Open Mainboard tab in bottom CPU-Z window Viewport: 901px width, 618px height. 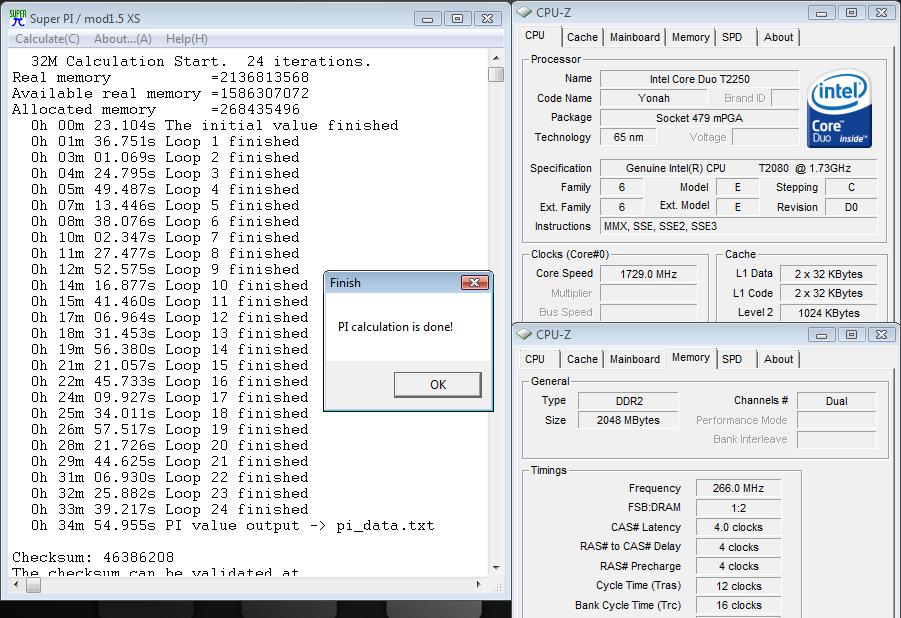click(634, 359)
